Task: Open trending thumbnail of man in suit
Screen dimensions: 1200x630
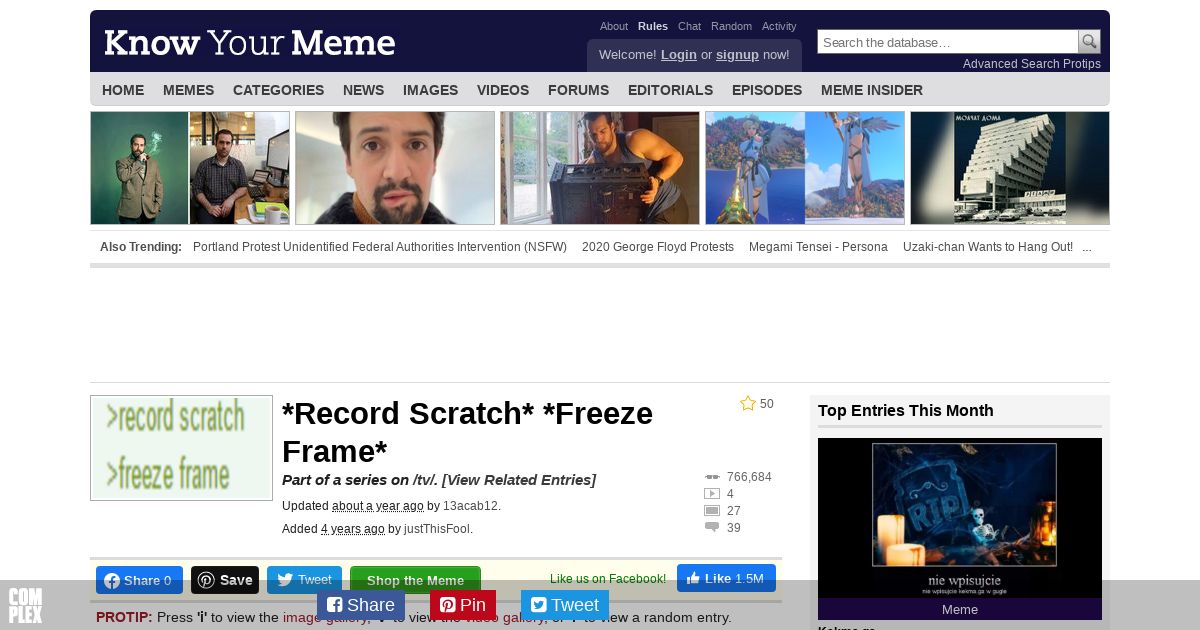Action: click(x=190, y=168)
